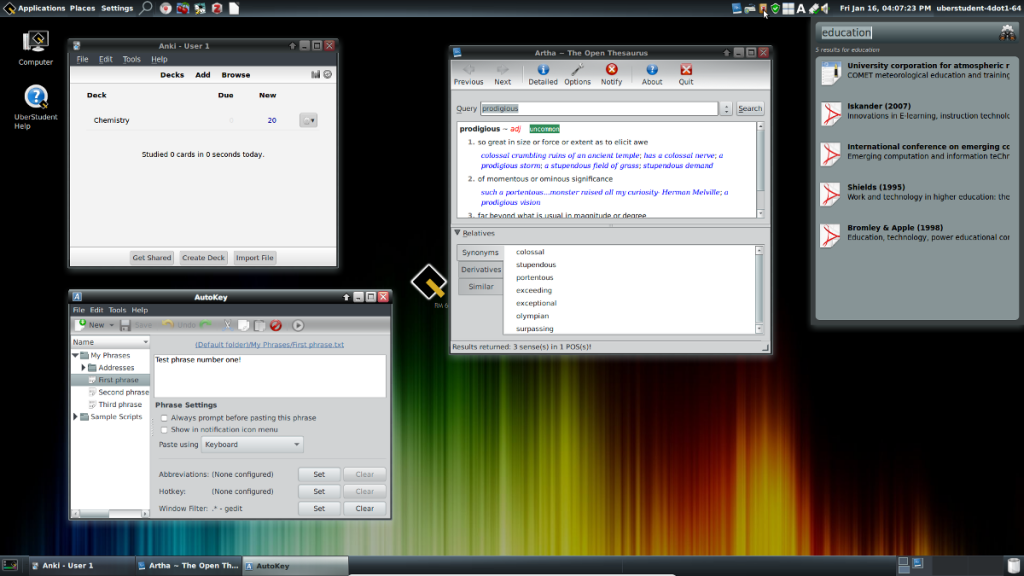
Task: Open the Computer desktop icon
Action: (x=36, y=42)
